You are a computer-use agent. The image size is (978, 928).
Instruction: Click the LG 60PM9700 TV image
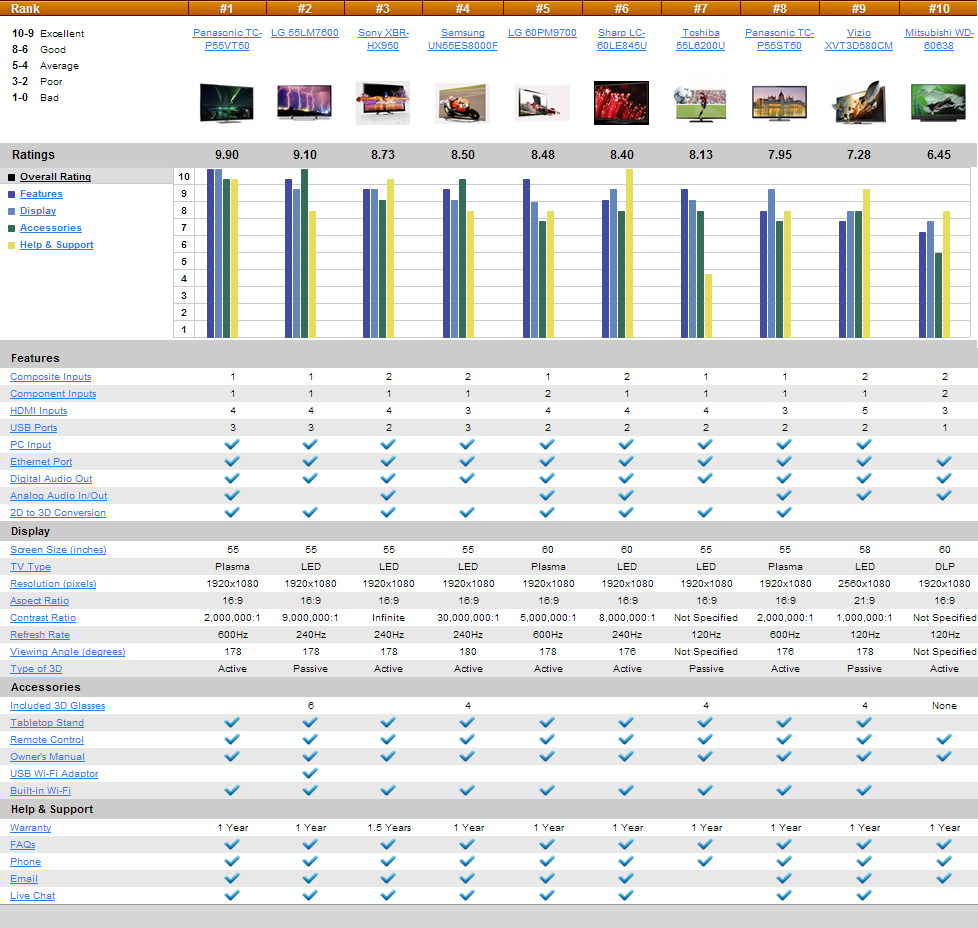tap(543, 103)
